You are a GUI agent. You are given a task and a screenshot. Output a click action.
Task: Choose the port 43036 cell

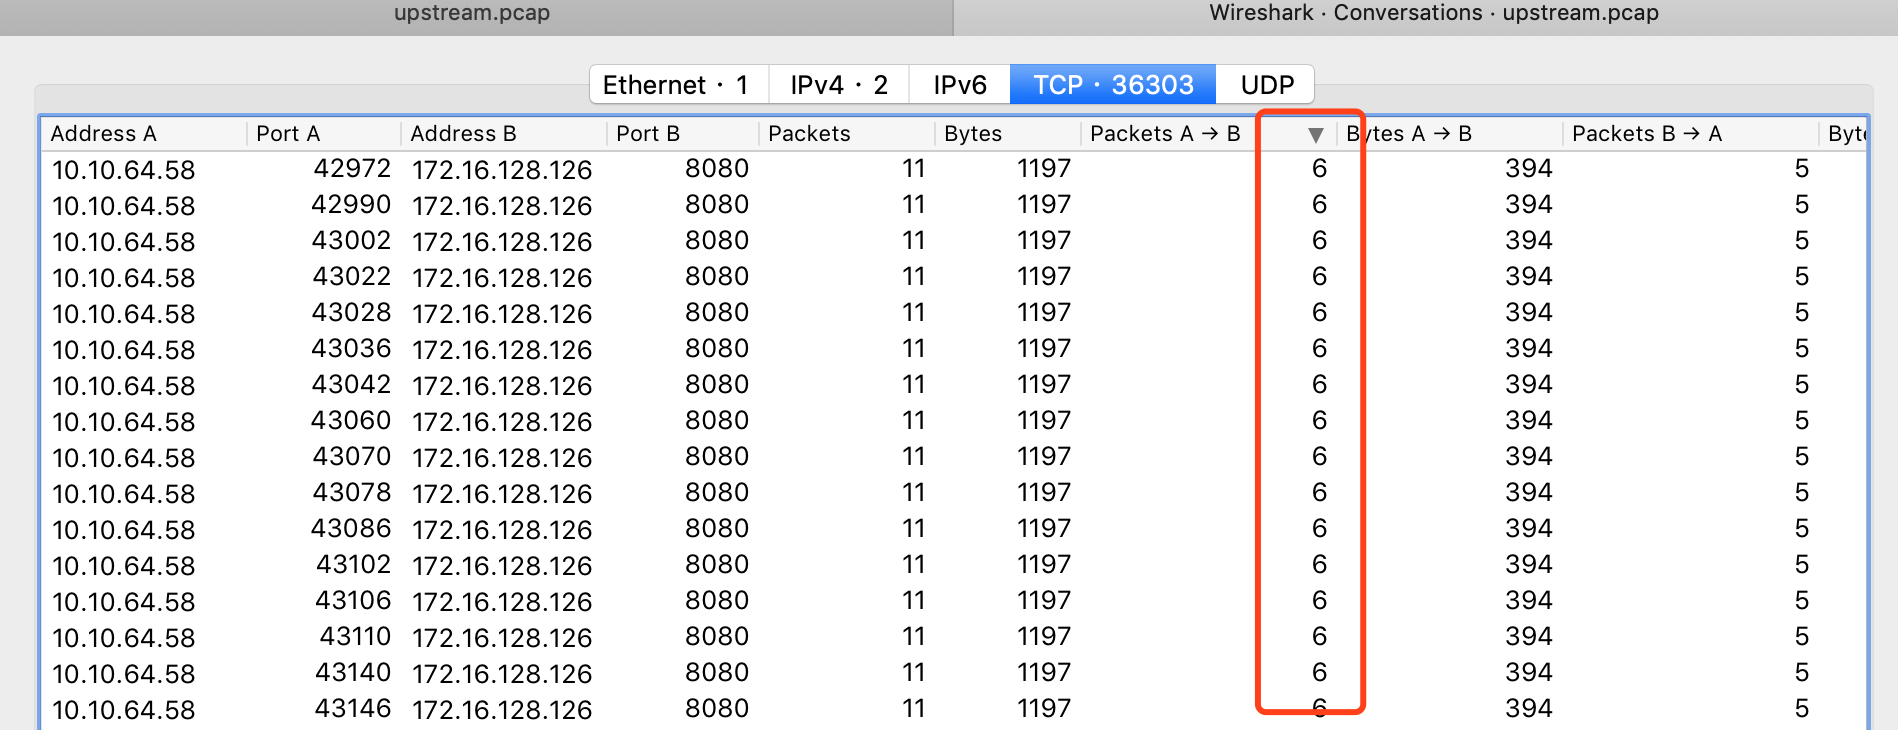tap(351, 349)
